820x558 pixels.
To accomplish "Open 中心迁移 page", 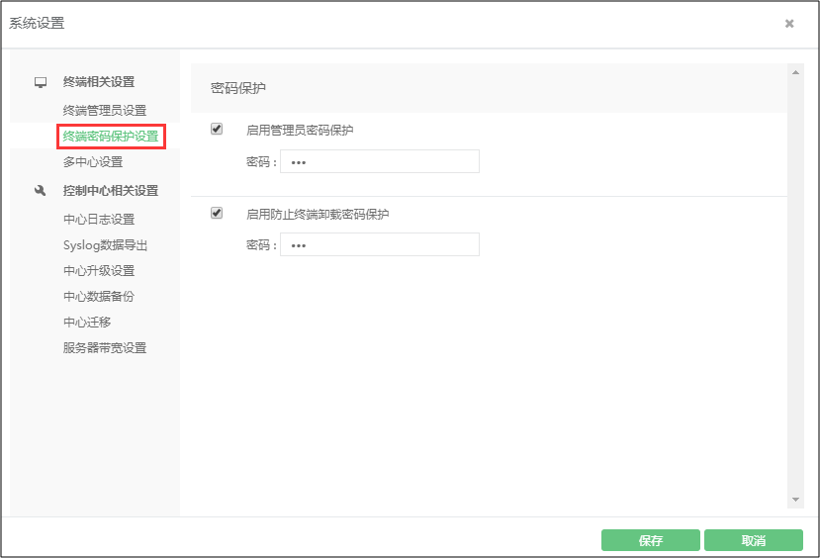I will point(87,322).
